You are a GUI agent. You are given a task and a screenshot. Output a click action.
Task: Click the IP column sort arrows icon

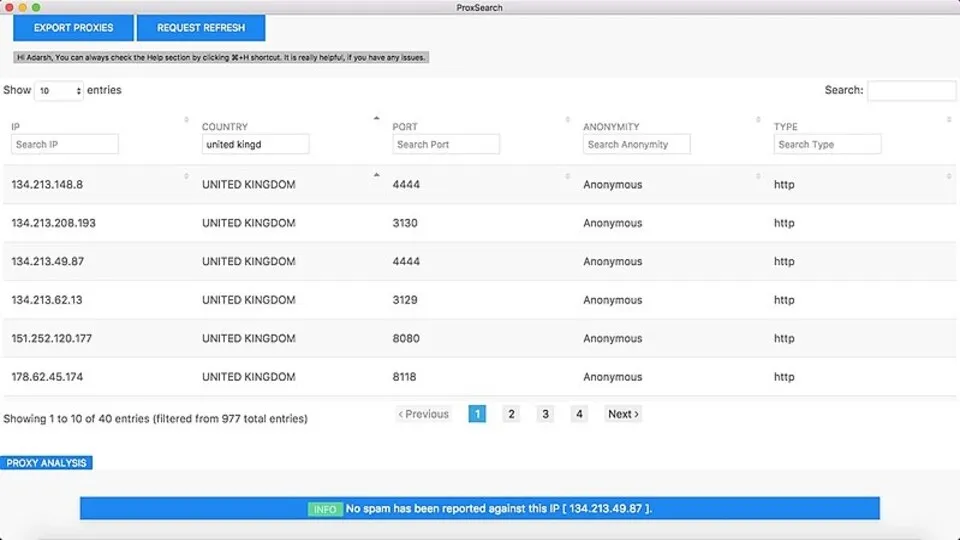click(x=187, y=120)
